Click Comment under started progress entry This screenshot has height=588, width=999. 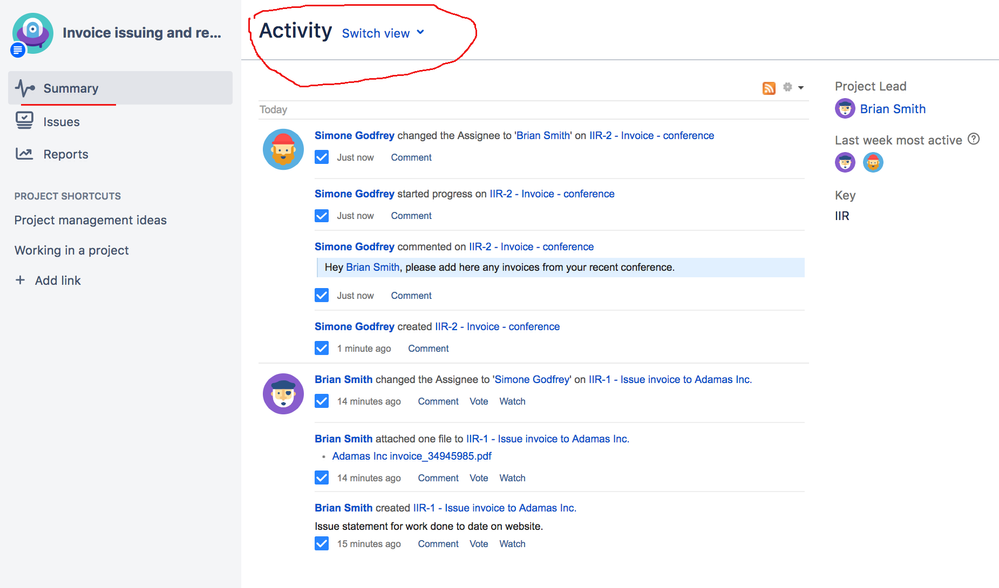tap(411, 215)
